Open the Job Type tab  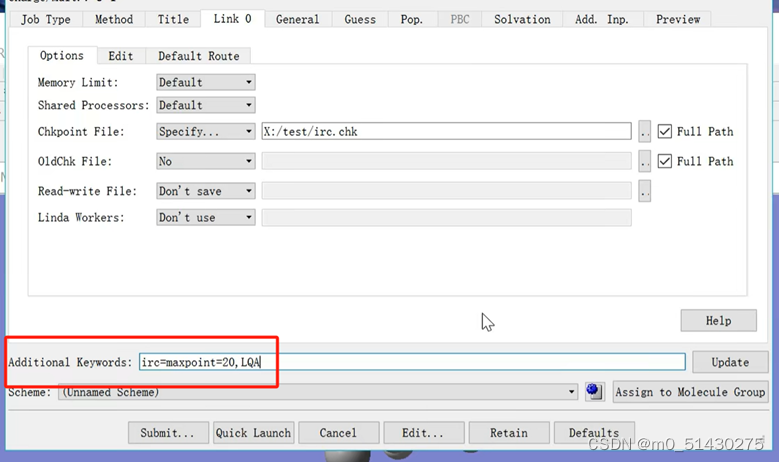tap(46, 19)
